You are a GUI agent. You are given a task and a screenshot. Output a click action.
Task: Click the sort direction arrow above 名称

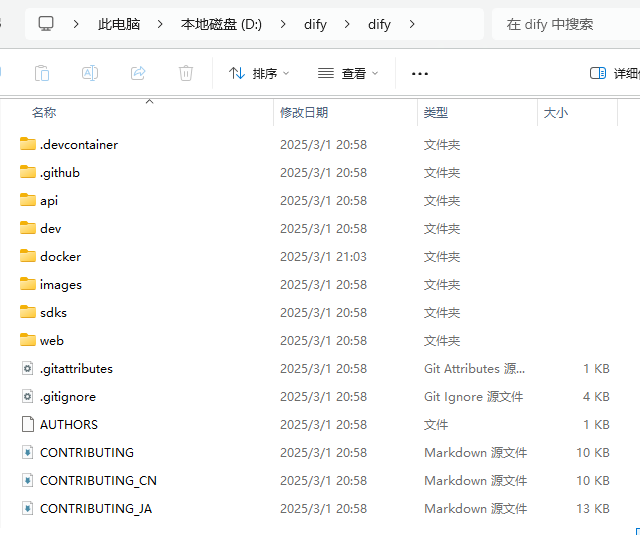point(149,101)
